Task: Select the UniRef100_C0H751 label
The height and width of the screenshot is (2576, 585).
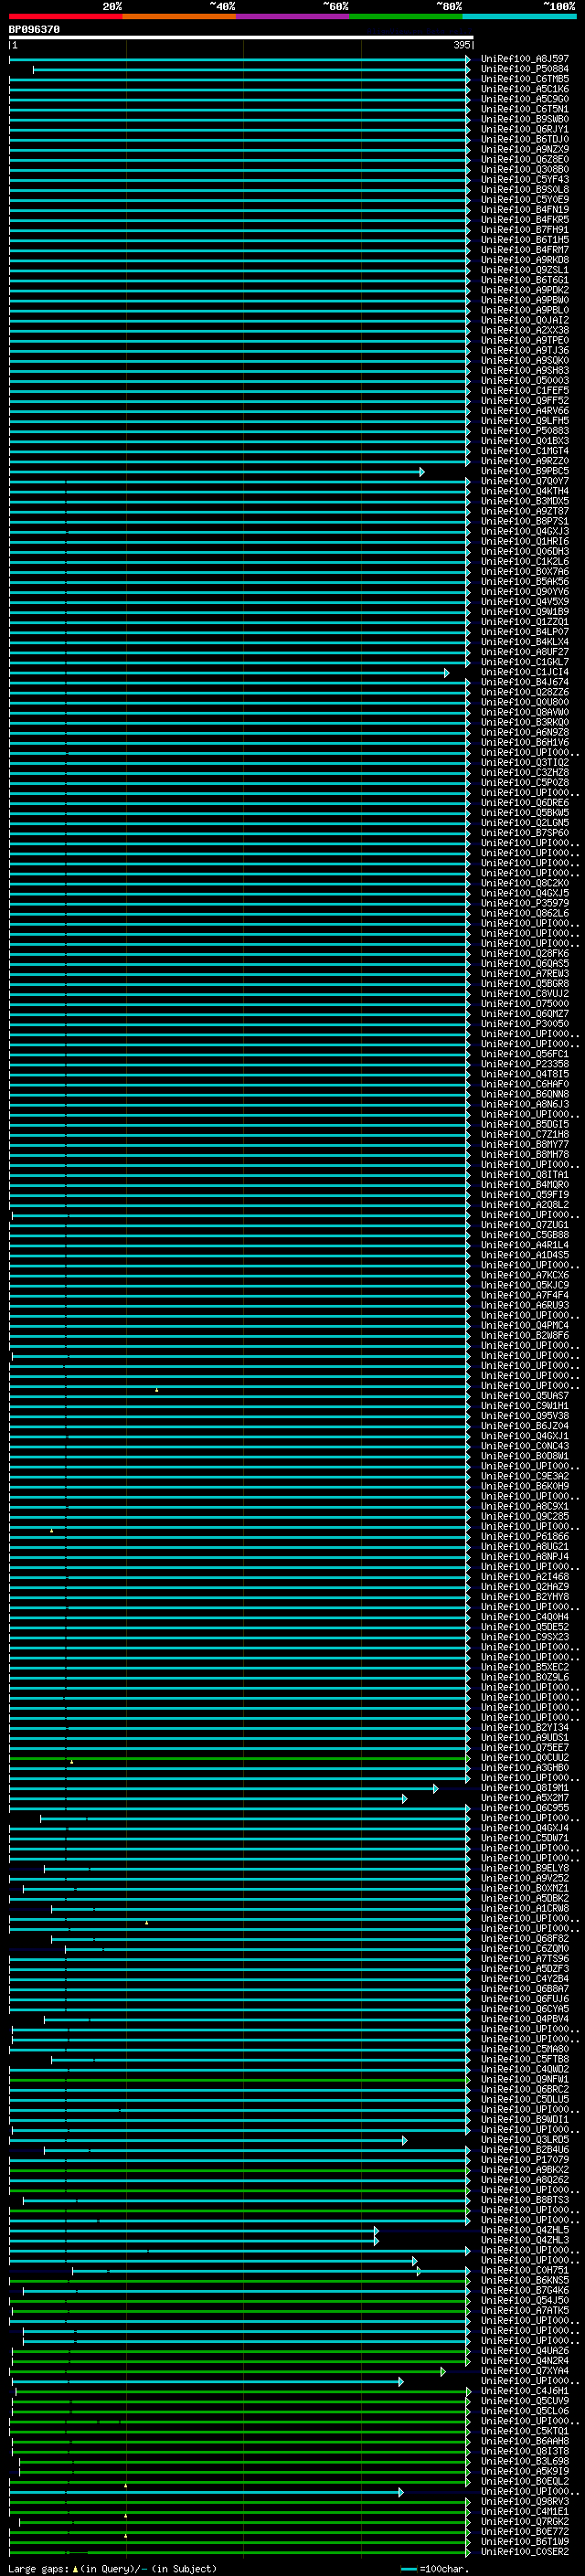Action: [525, 2270]
